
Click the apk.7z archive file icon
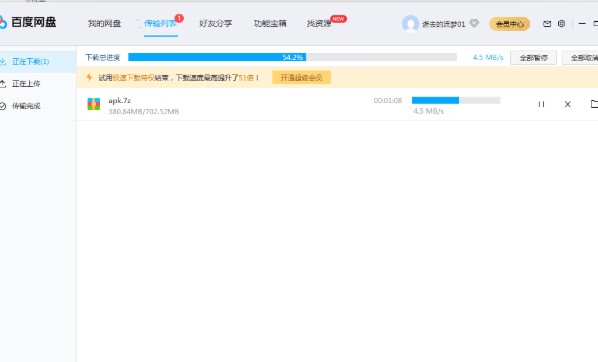pos(93,104)
